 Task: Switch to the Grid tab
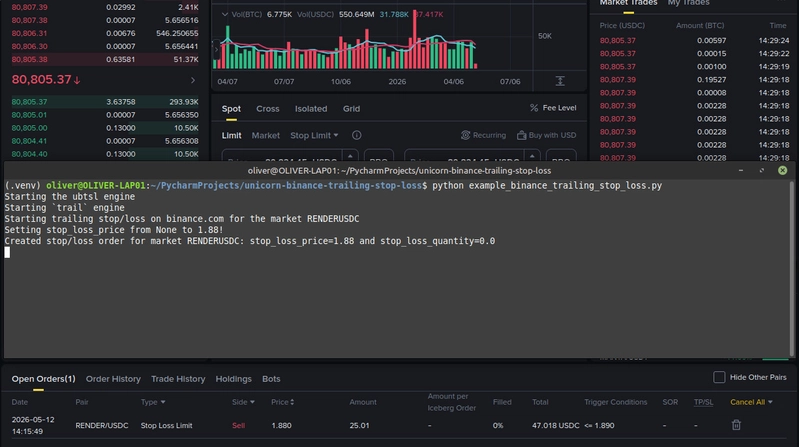coord(351,109)
